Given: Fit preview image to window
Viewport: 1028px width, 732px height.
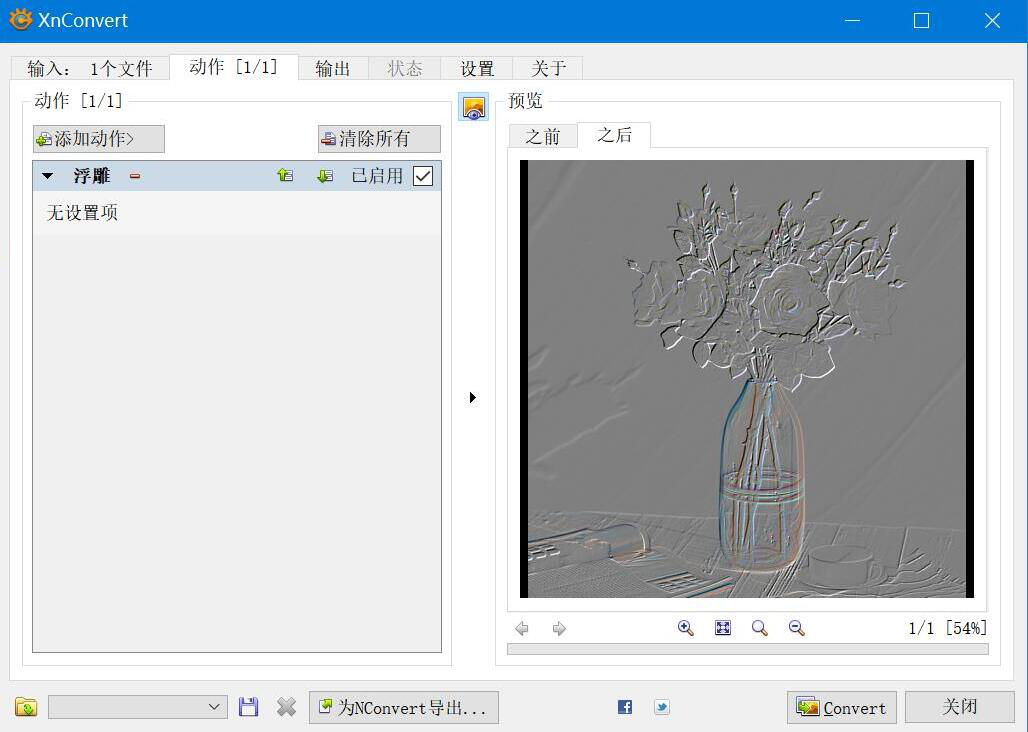Looking at the screenshot, I should pyautogui.click(x=723, y=628).
